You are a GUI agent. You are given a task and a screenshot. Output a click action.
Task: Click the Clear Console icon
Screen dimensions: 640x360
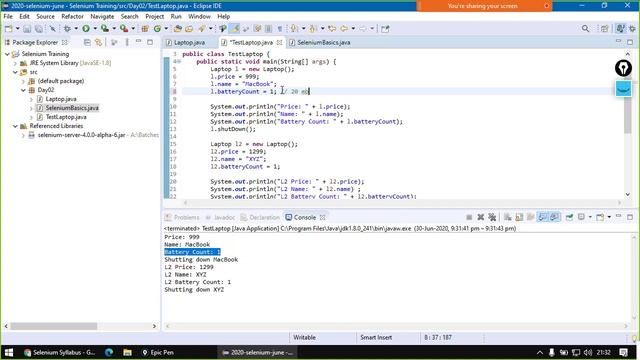click(507, 217)
